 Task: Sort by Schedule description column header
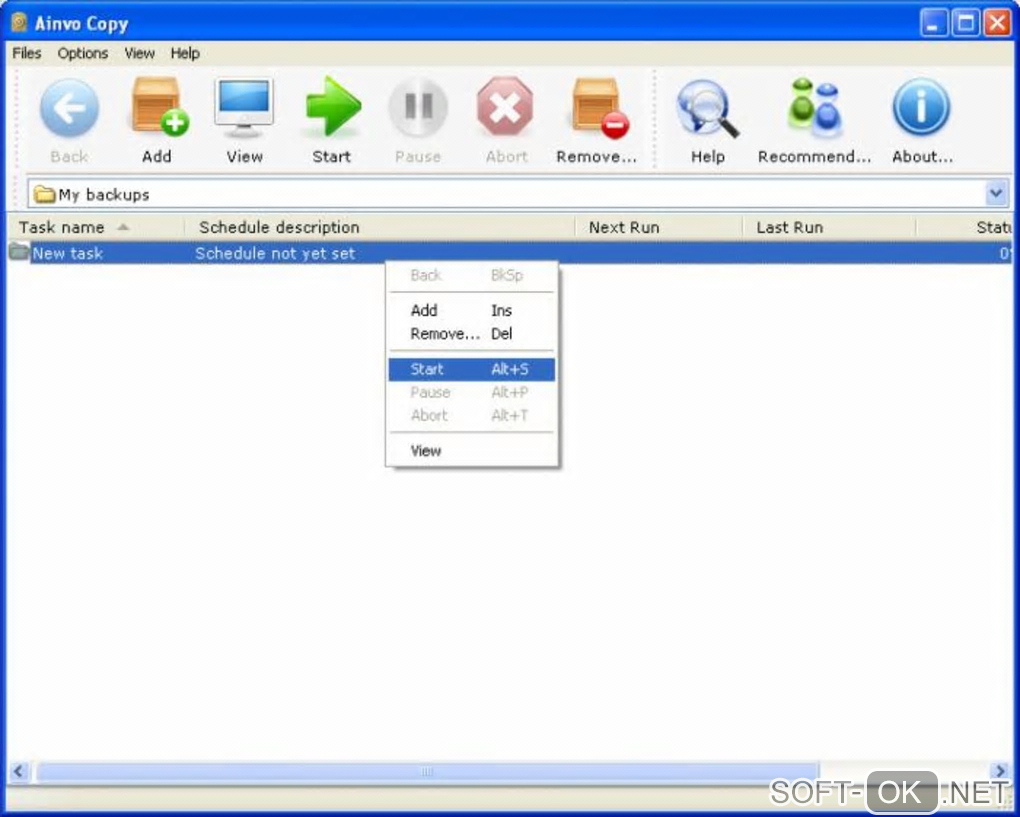(380, 227)
